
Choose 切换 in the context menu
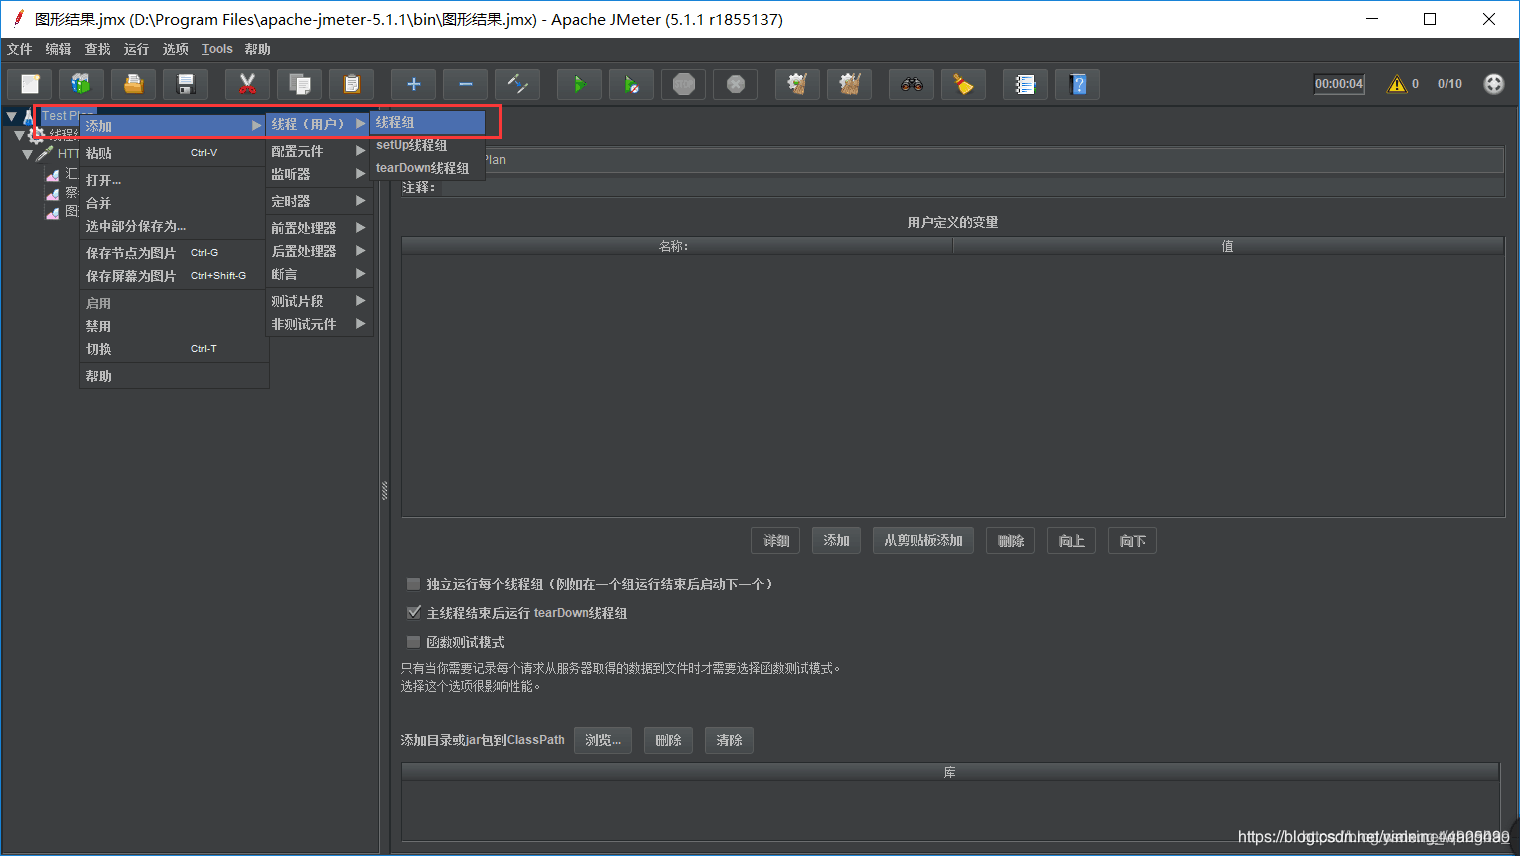174,349
